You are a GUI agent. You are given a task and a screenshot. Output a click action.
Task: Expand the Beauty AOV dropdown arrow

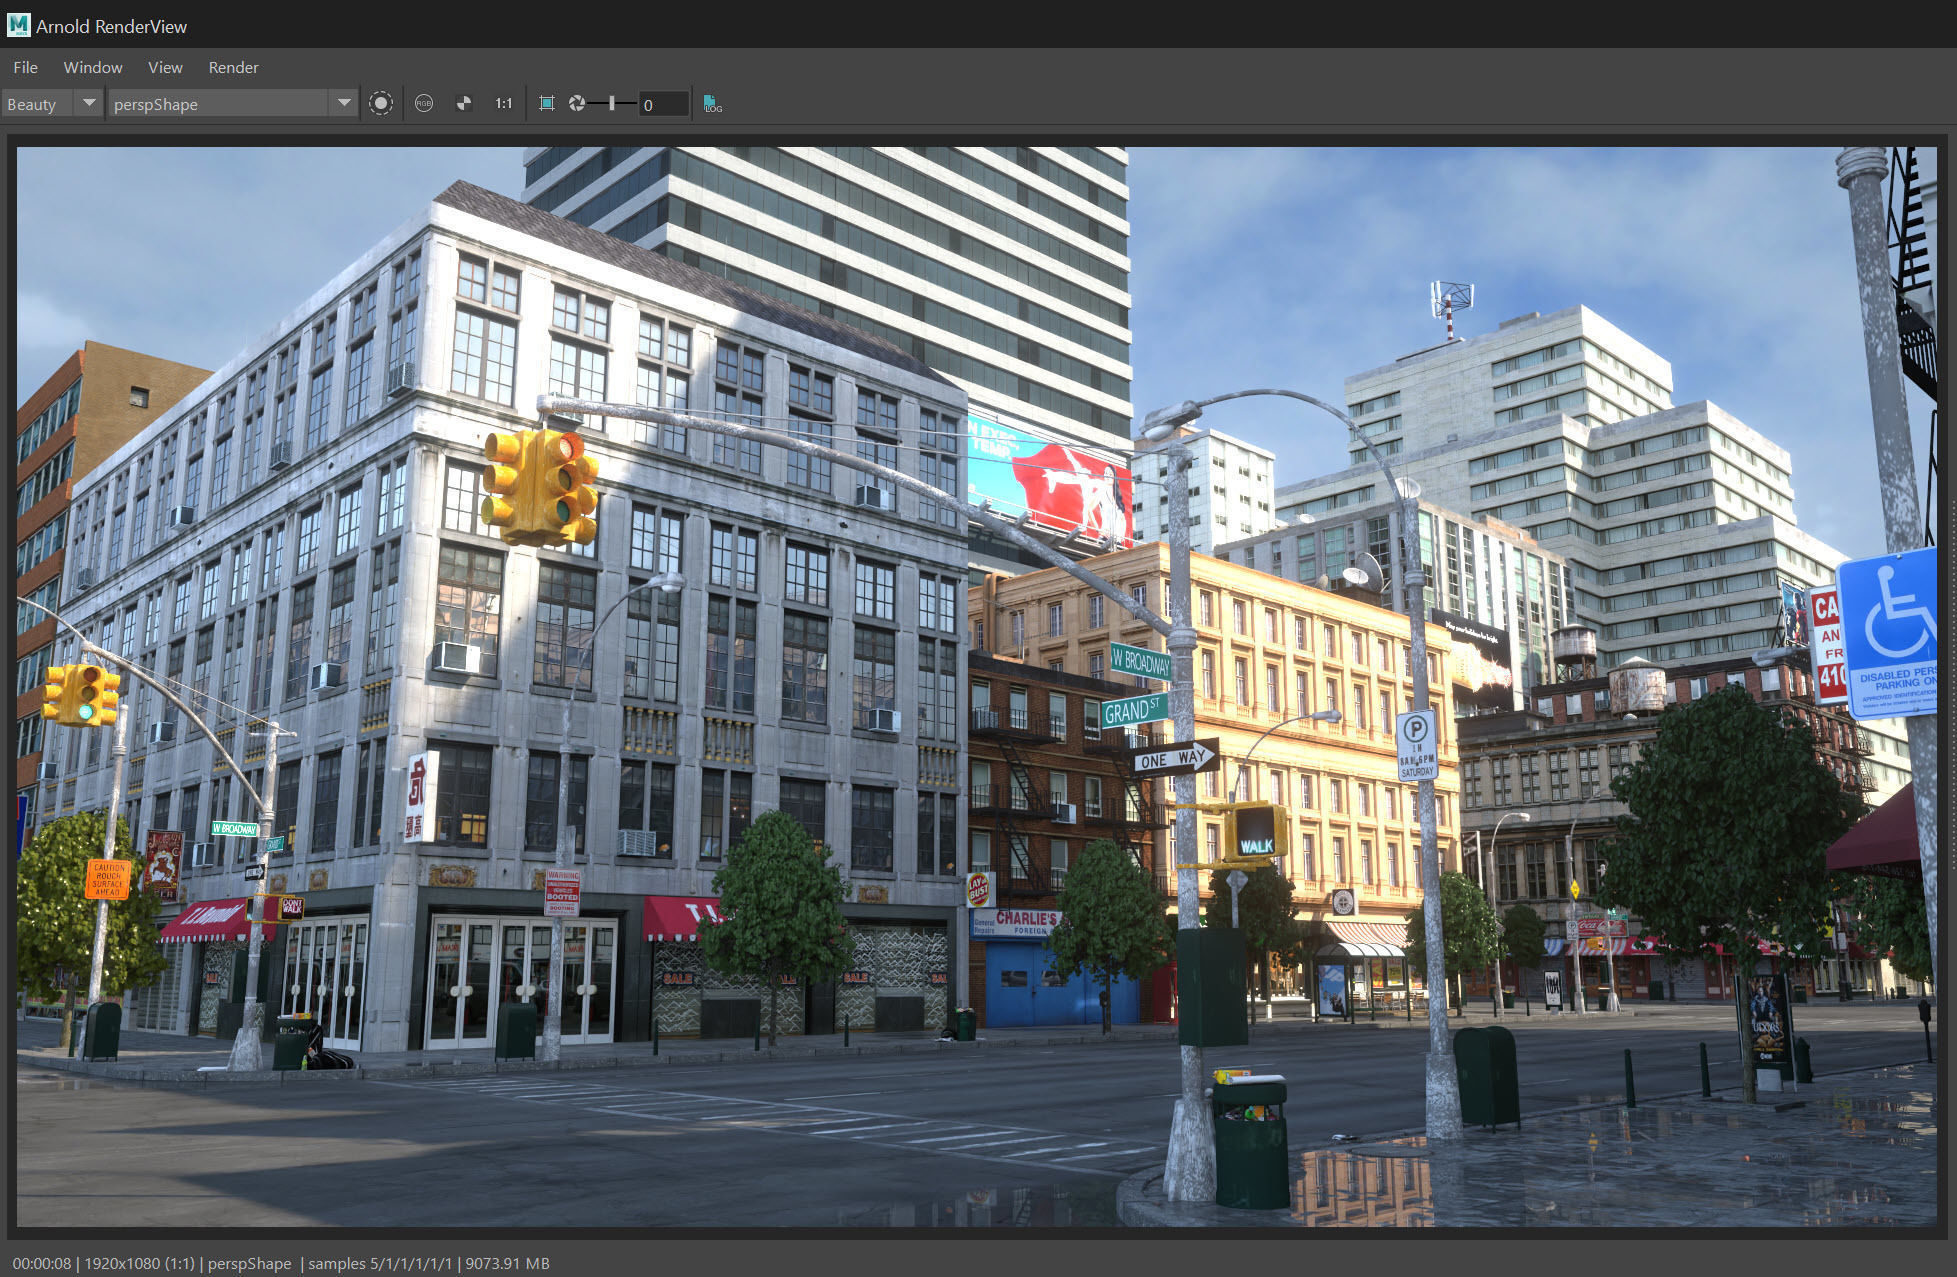tap(89, 103)
